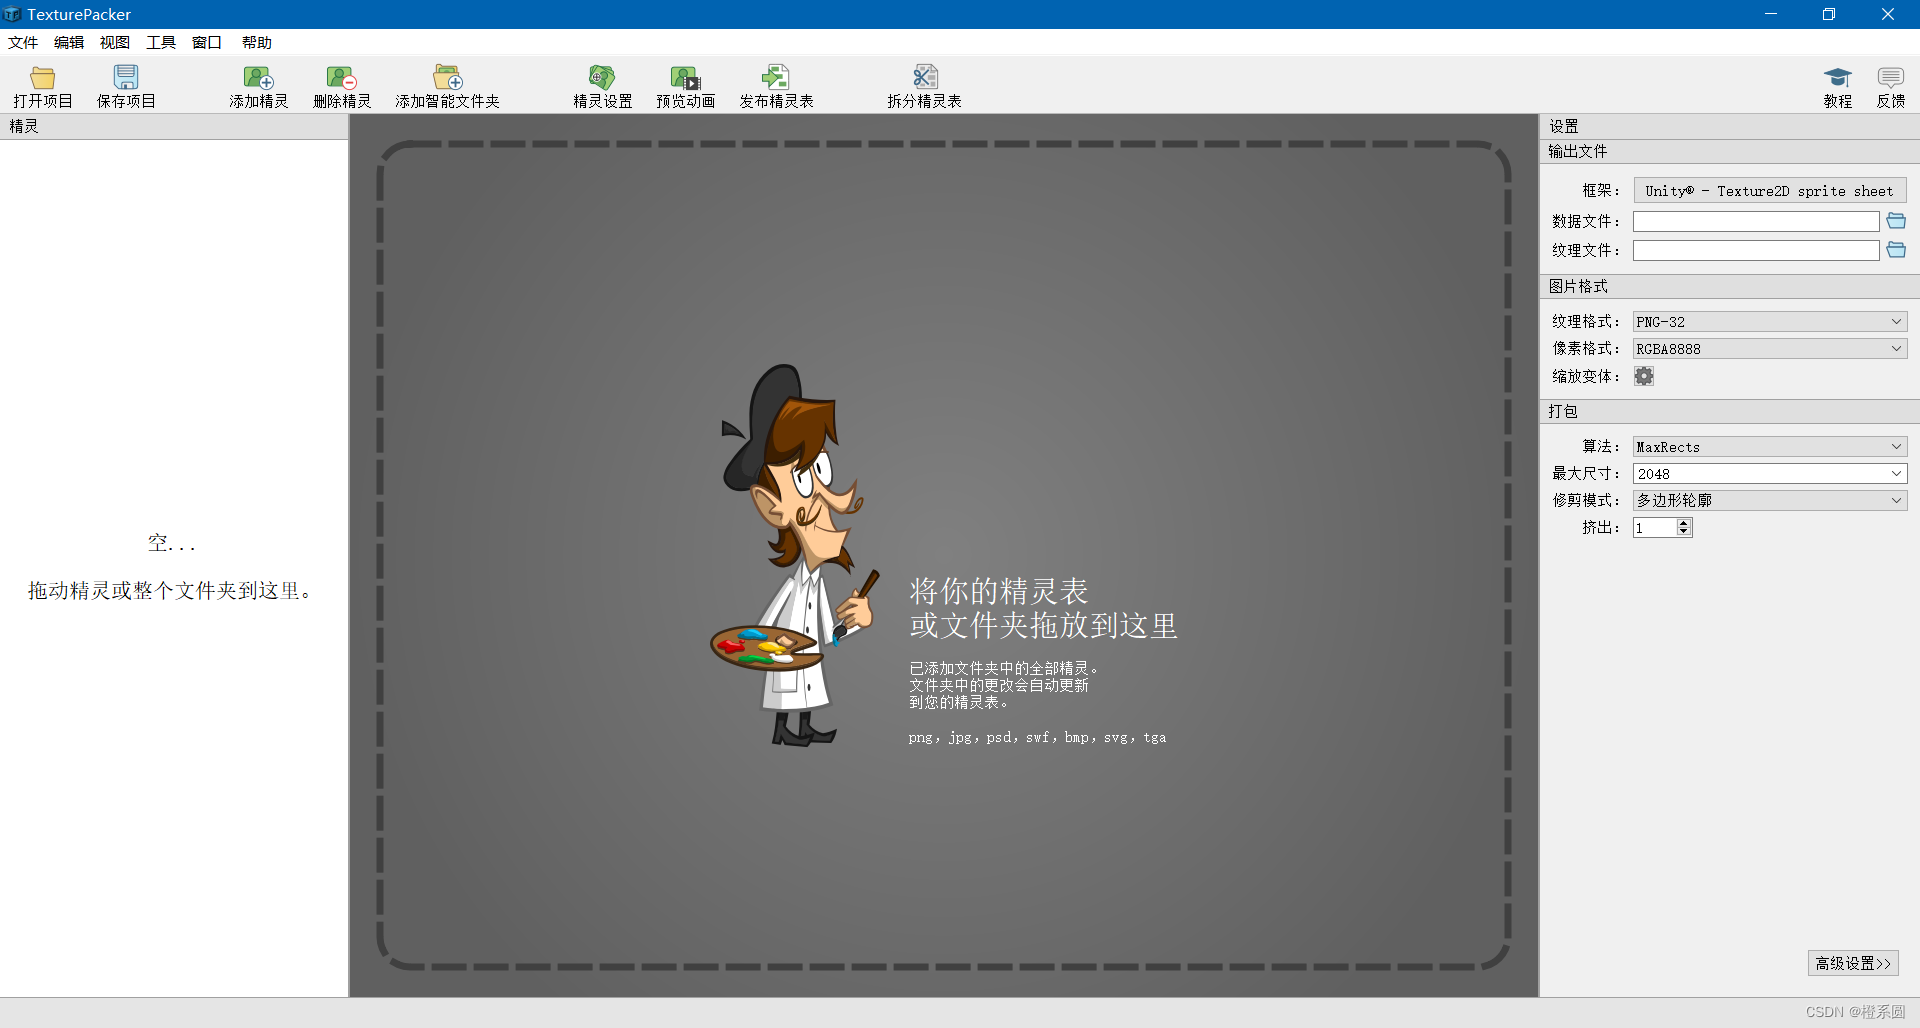Viewport: 1920px width, 1028px height.
Task: Click the 添加智能文件夹 icon
Action: coord(447,77)
